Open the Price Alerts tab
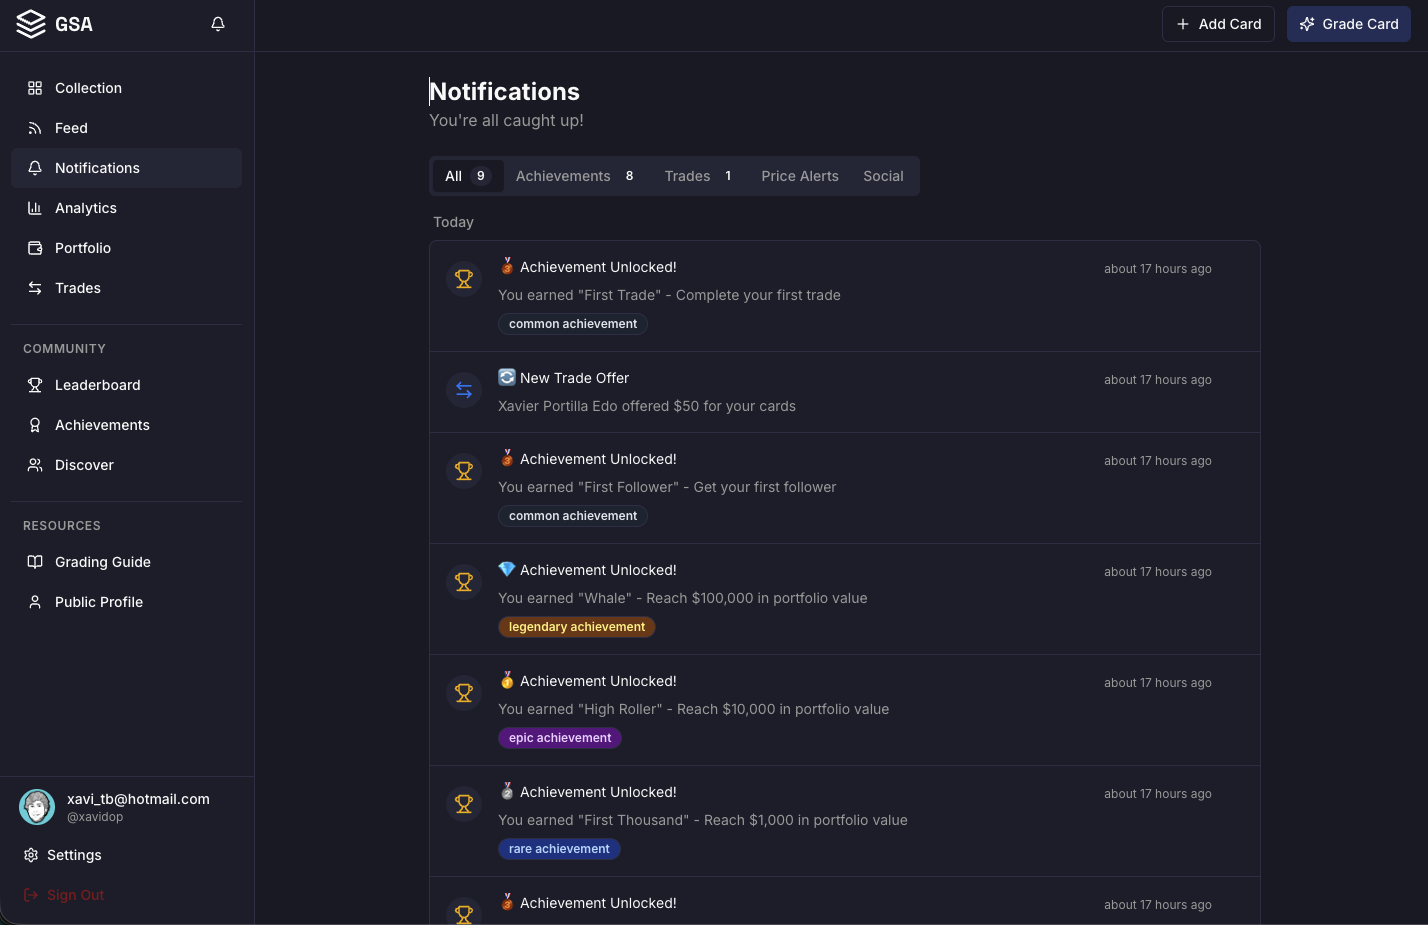 pos(800,176)
